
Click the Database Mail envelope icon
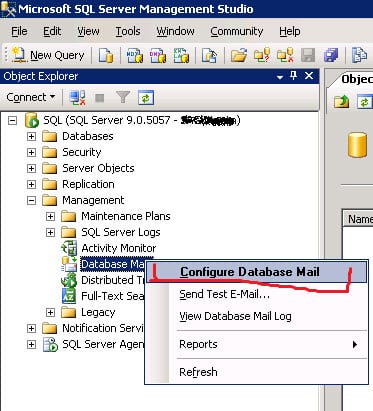[x=69, y=264]
